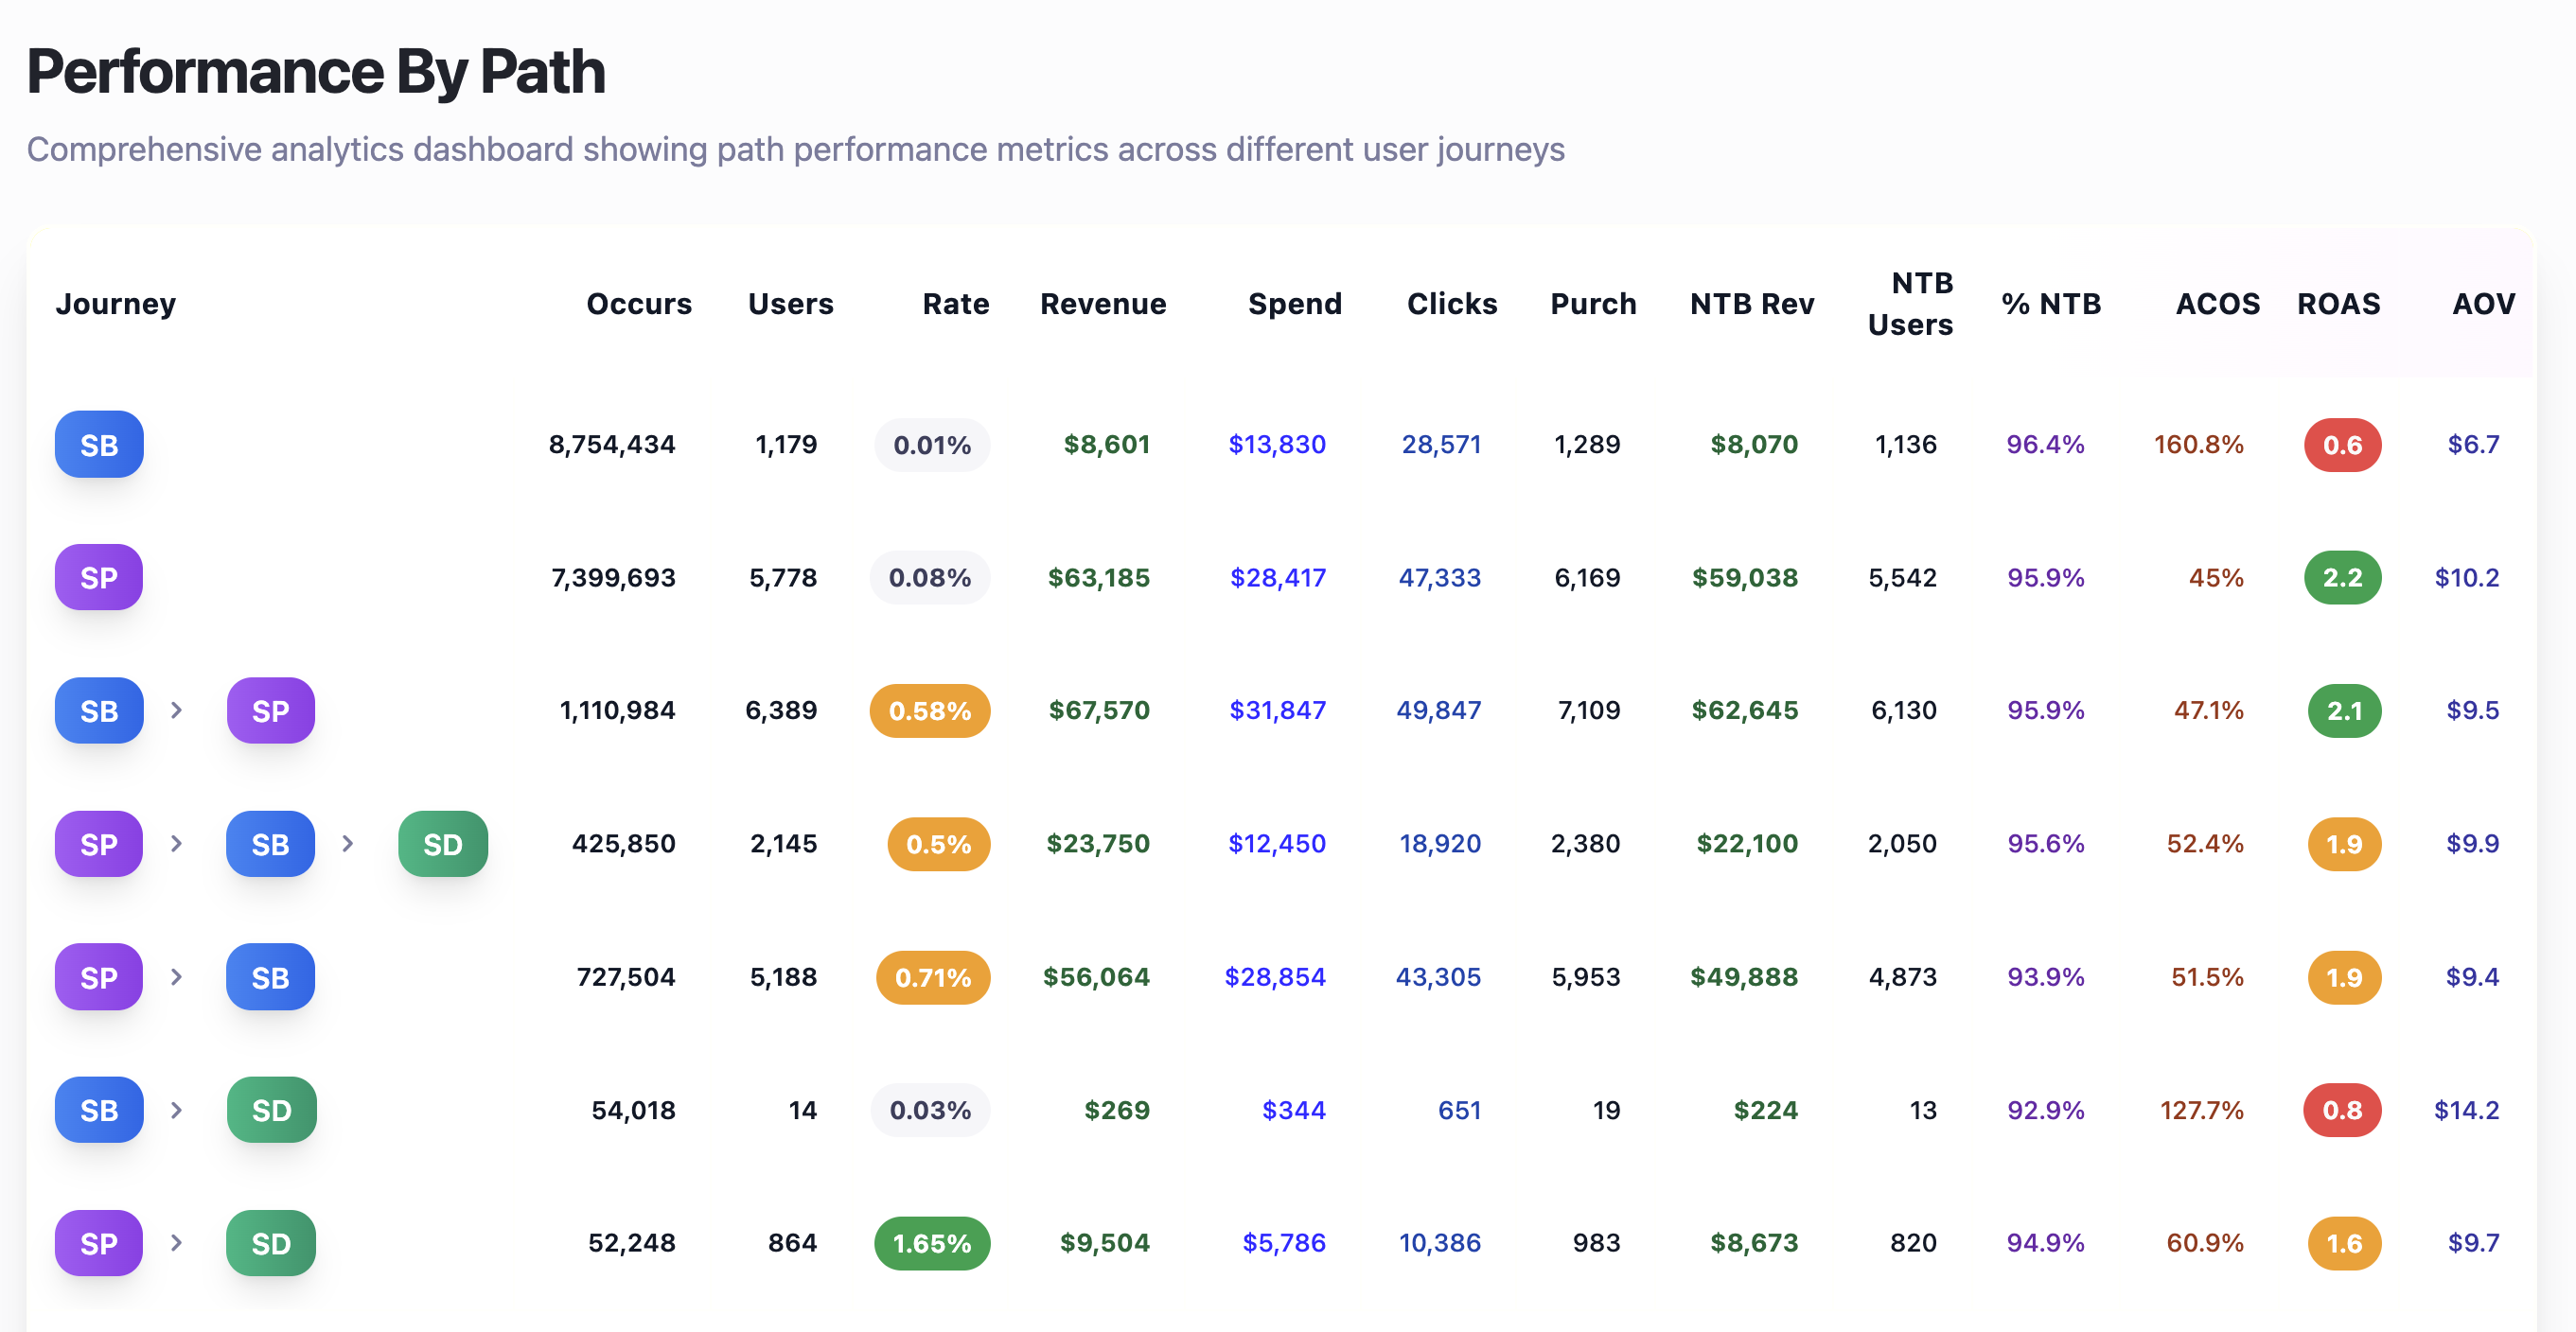Image resolution: width=2576 pixels, height=1332 pixels.
Task: Click the SD badge in the SB>SD row
Action: (271, 1110)
